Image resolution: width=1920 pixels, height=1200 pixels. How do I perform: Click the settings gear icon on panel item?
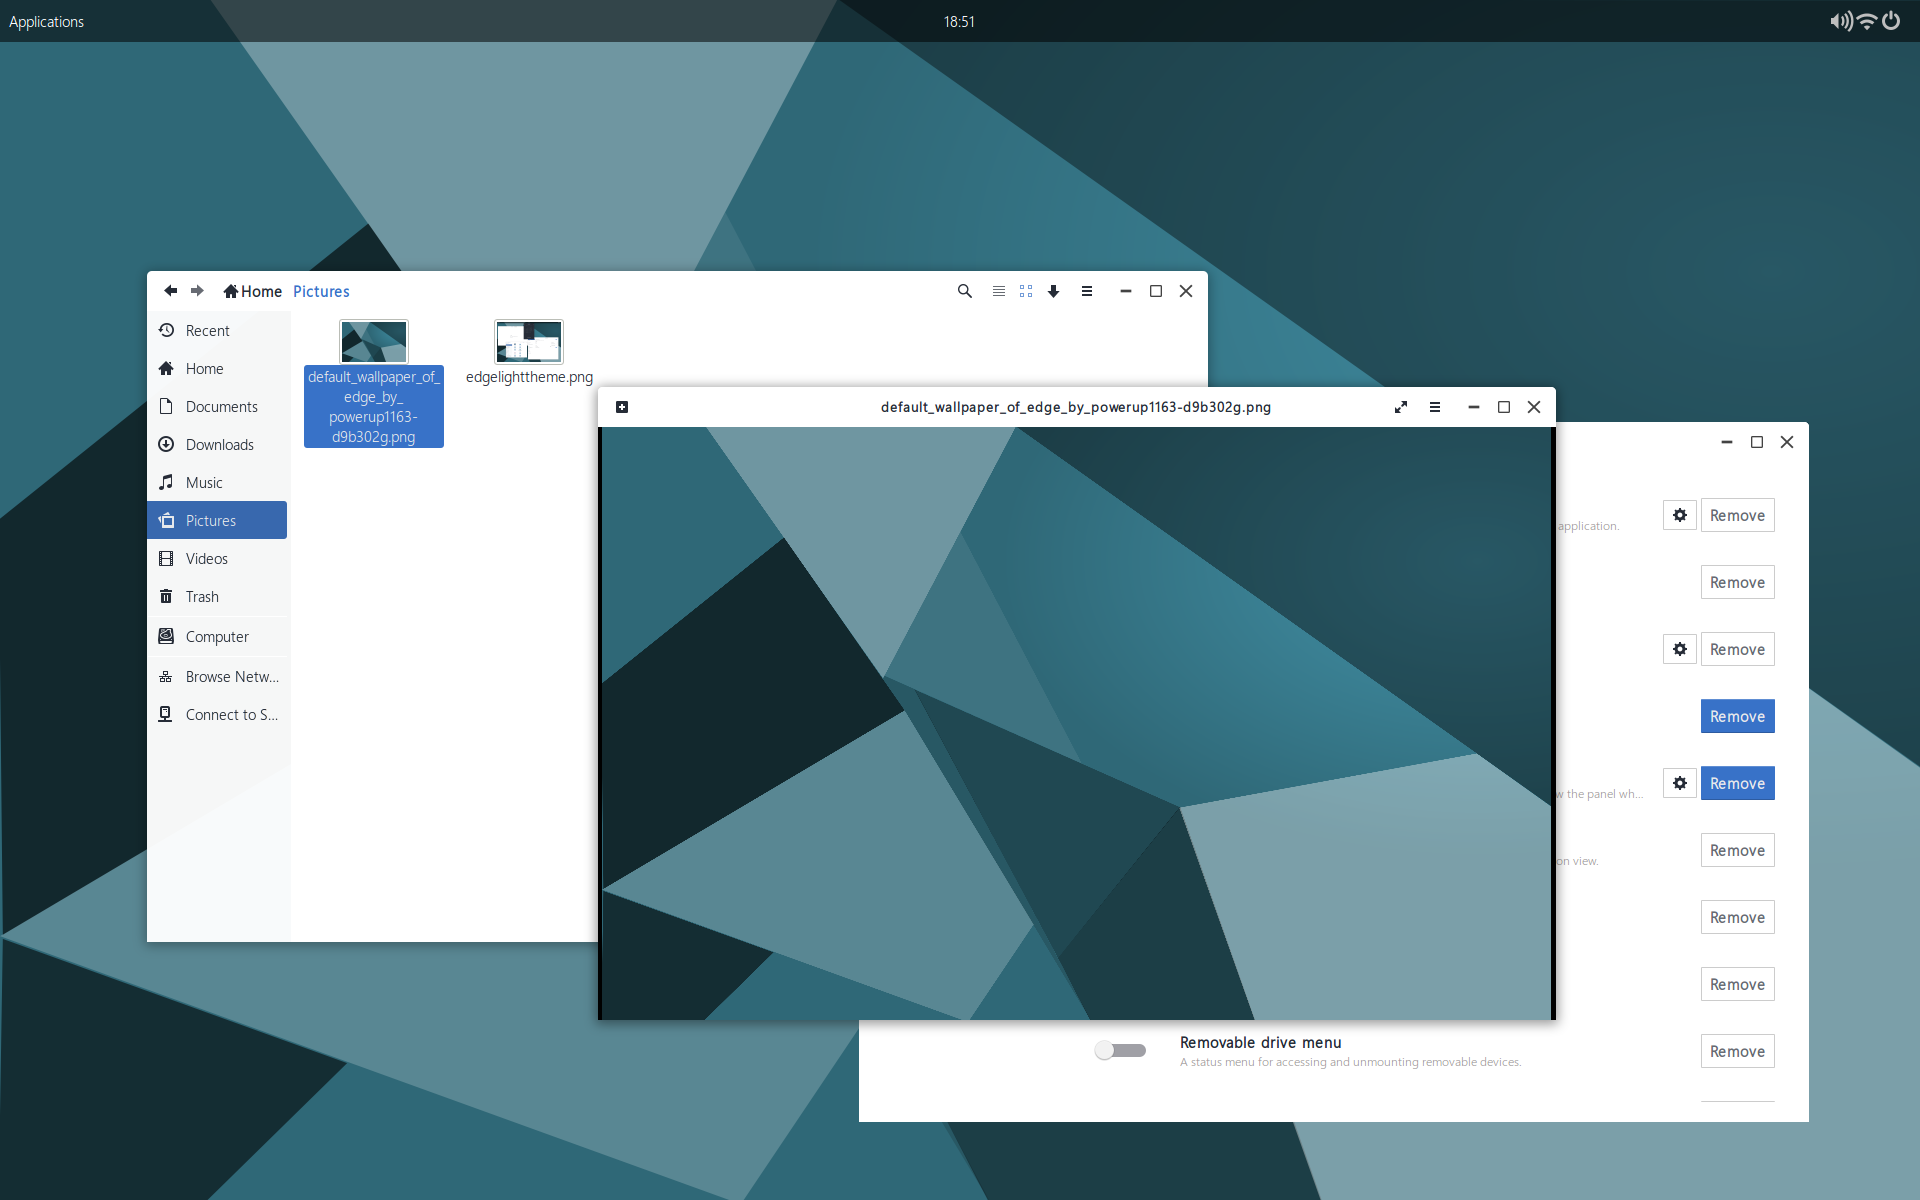click(1679, 782)
